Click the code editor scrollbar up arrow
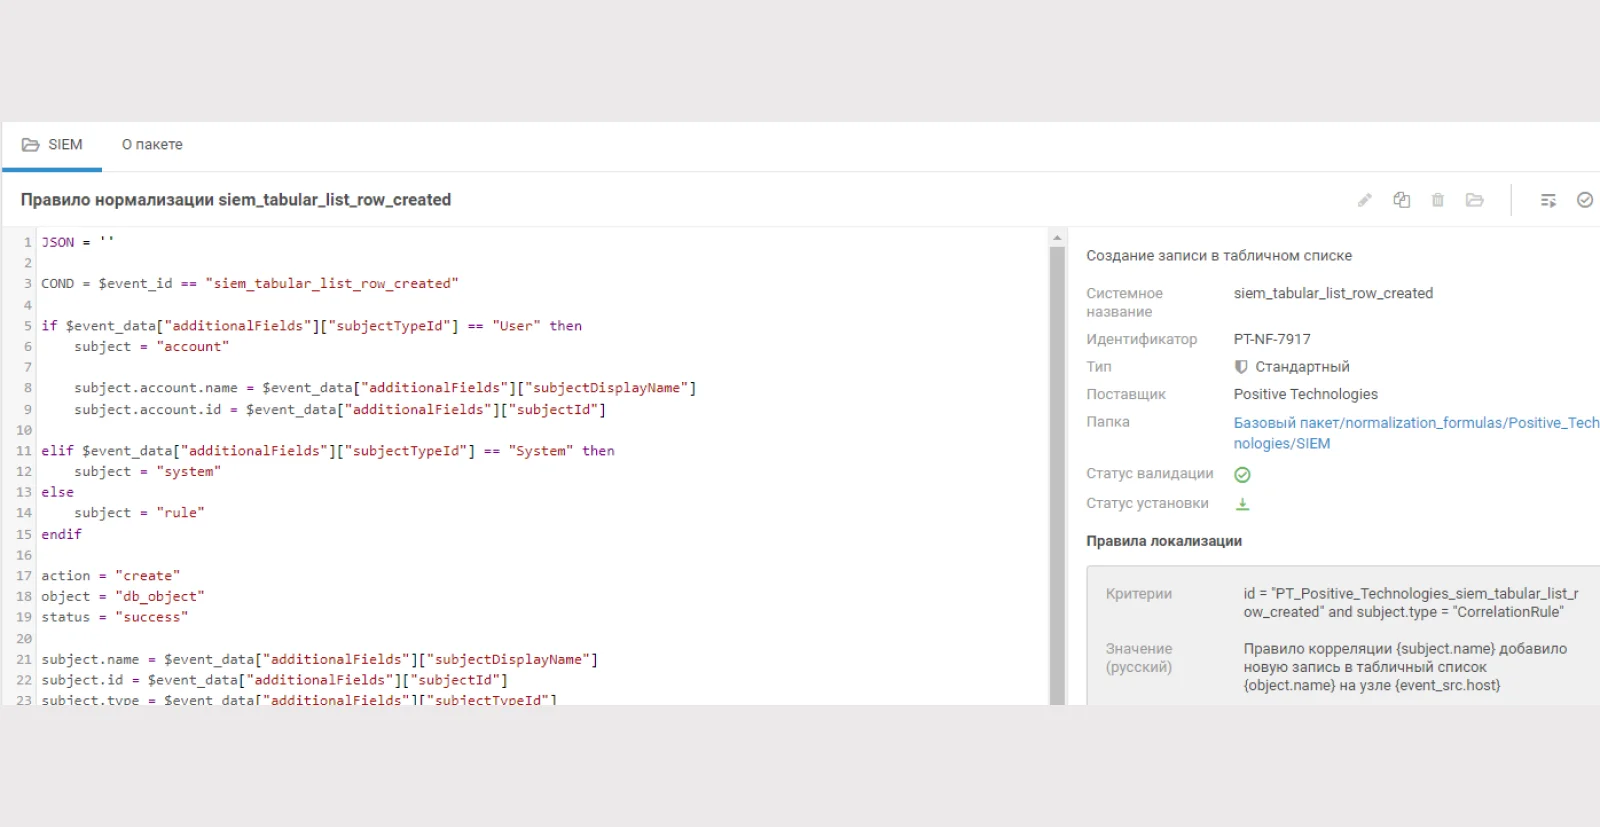The height and width of the screenshot is (827, 1600). coord(1057,238)
